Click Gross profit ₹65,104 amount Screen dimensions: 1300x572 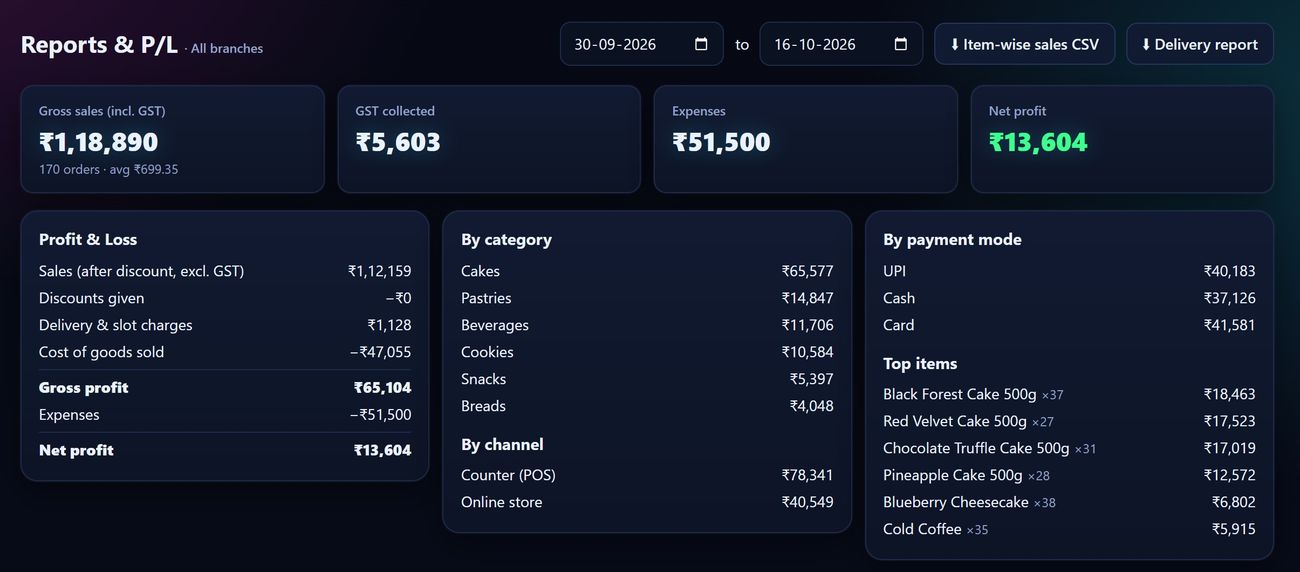point(382,388)
